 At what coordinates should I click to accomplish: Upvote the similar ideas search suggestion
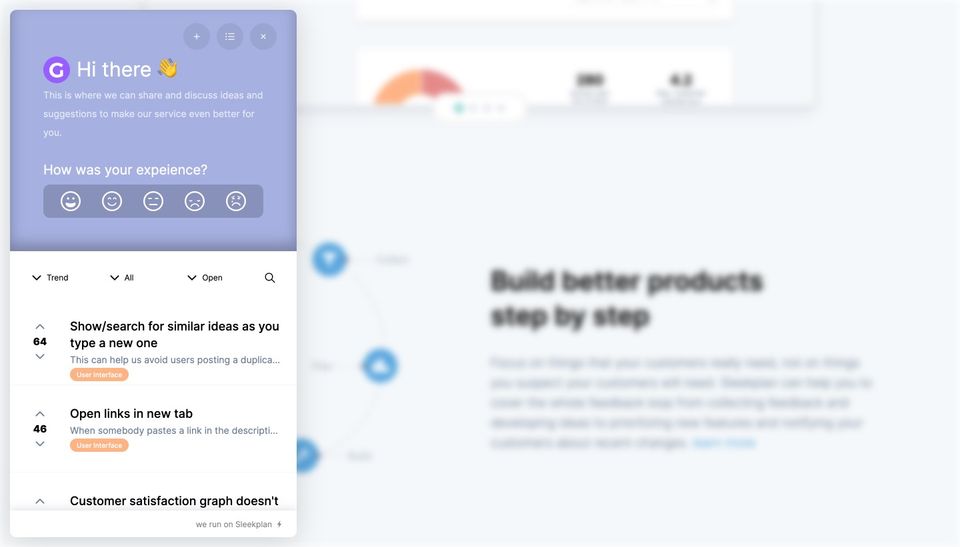[40, 326]
